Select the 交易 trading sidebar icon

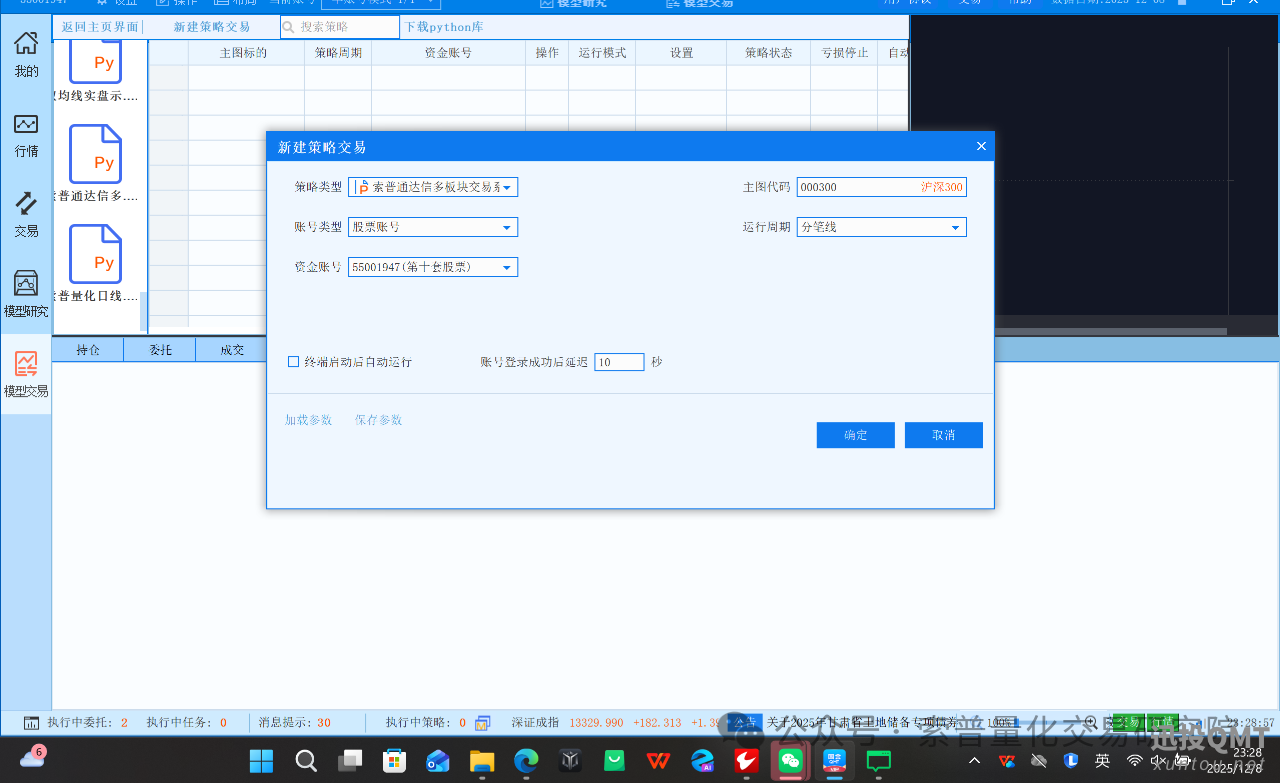26,213
